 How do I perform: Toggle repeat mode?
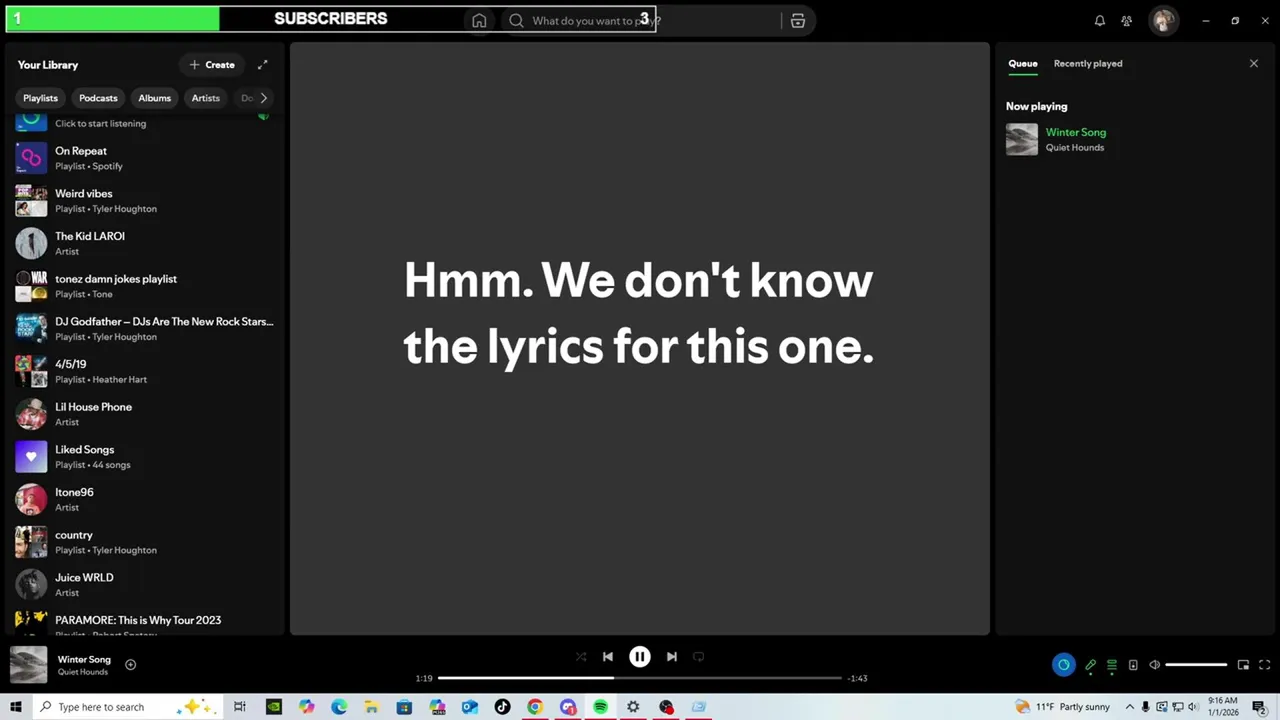[699, 657]
